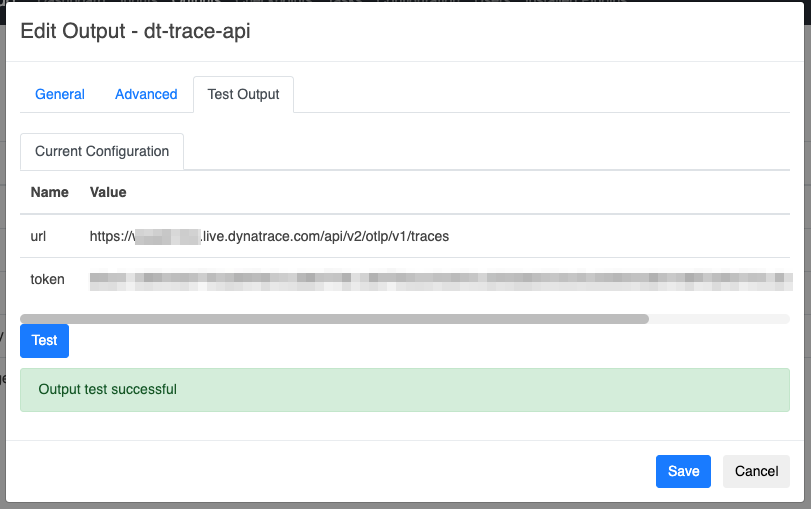This screenshot has height=509, width=811.
Task: Click the blurred token value
Action: pos(440,280)
